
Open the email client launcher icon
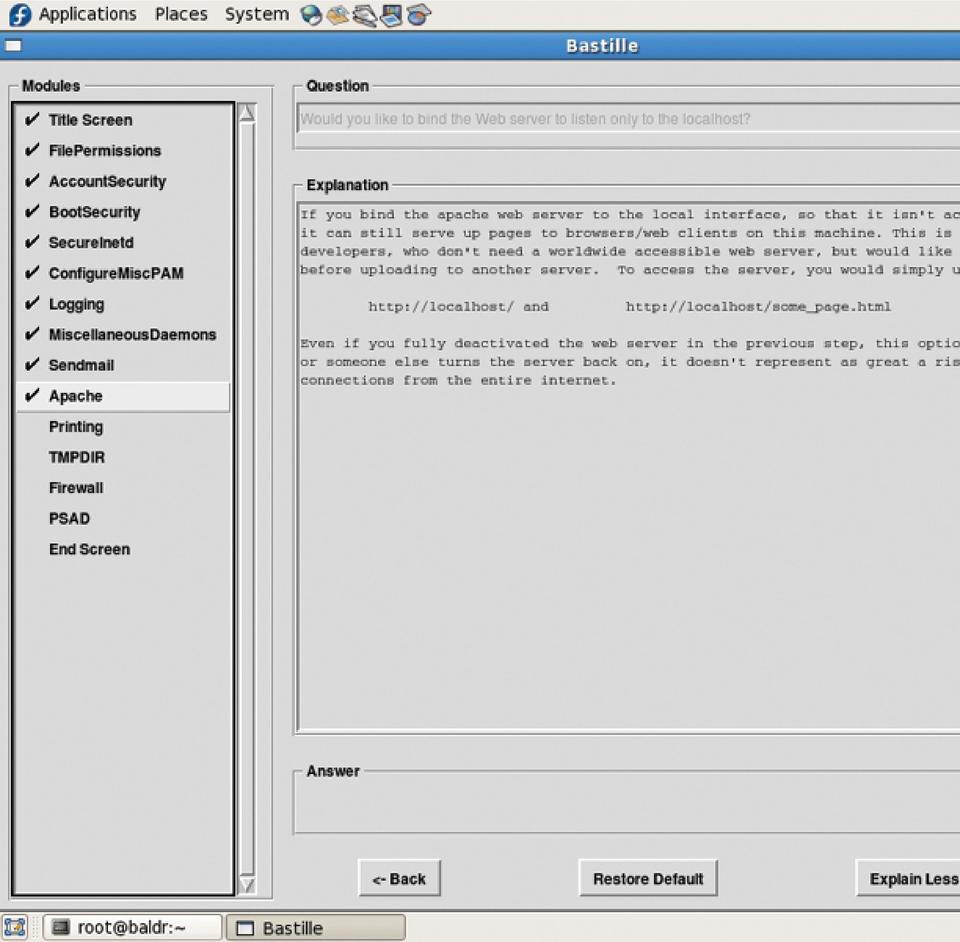[338, 15]
